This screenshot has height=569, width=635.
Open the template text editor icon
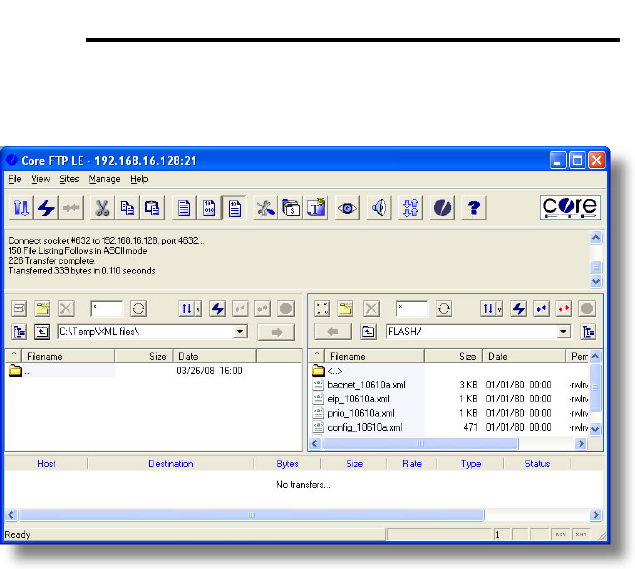pos(316,208)
